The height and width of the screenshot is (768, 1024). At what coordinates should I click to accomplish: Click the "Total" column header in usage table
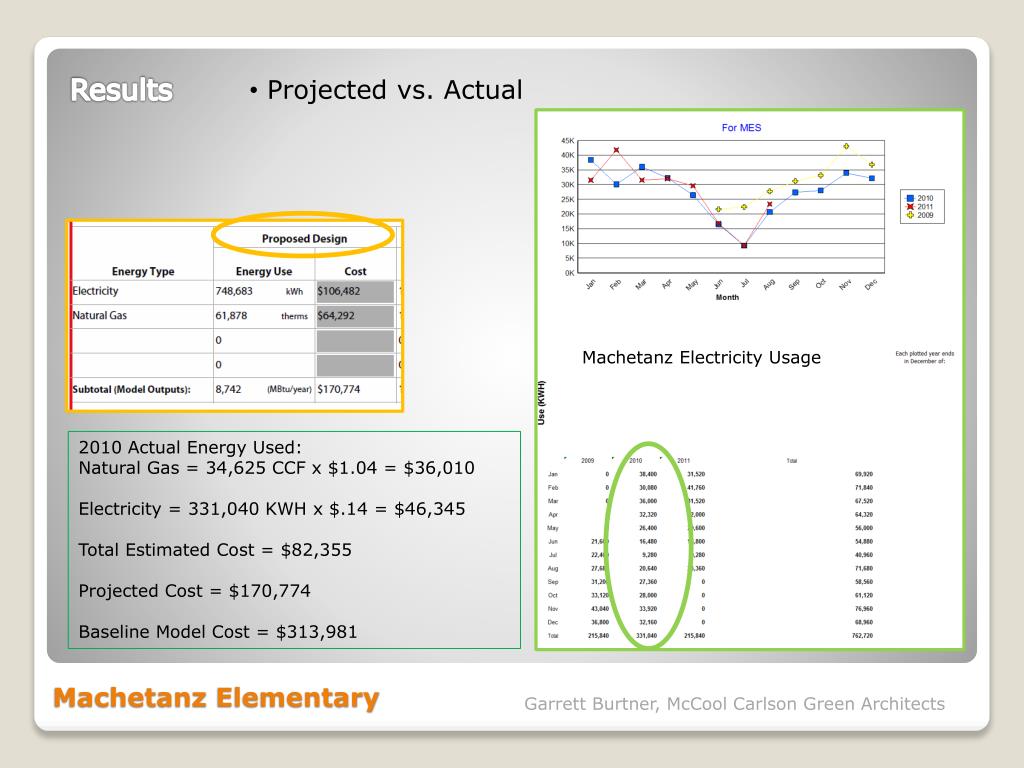[792, 461]
